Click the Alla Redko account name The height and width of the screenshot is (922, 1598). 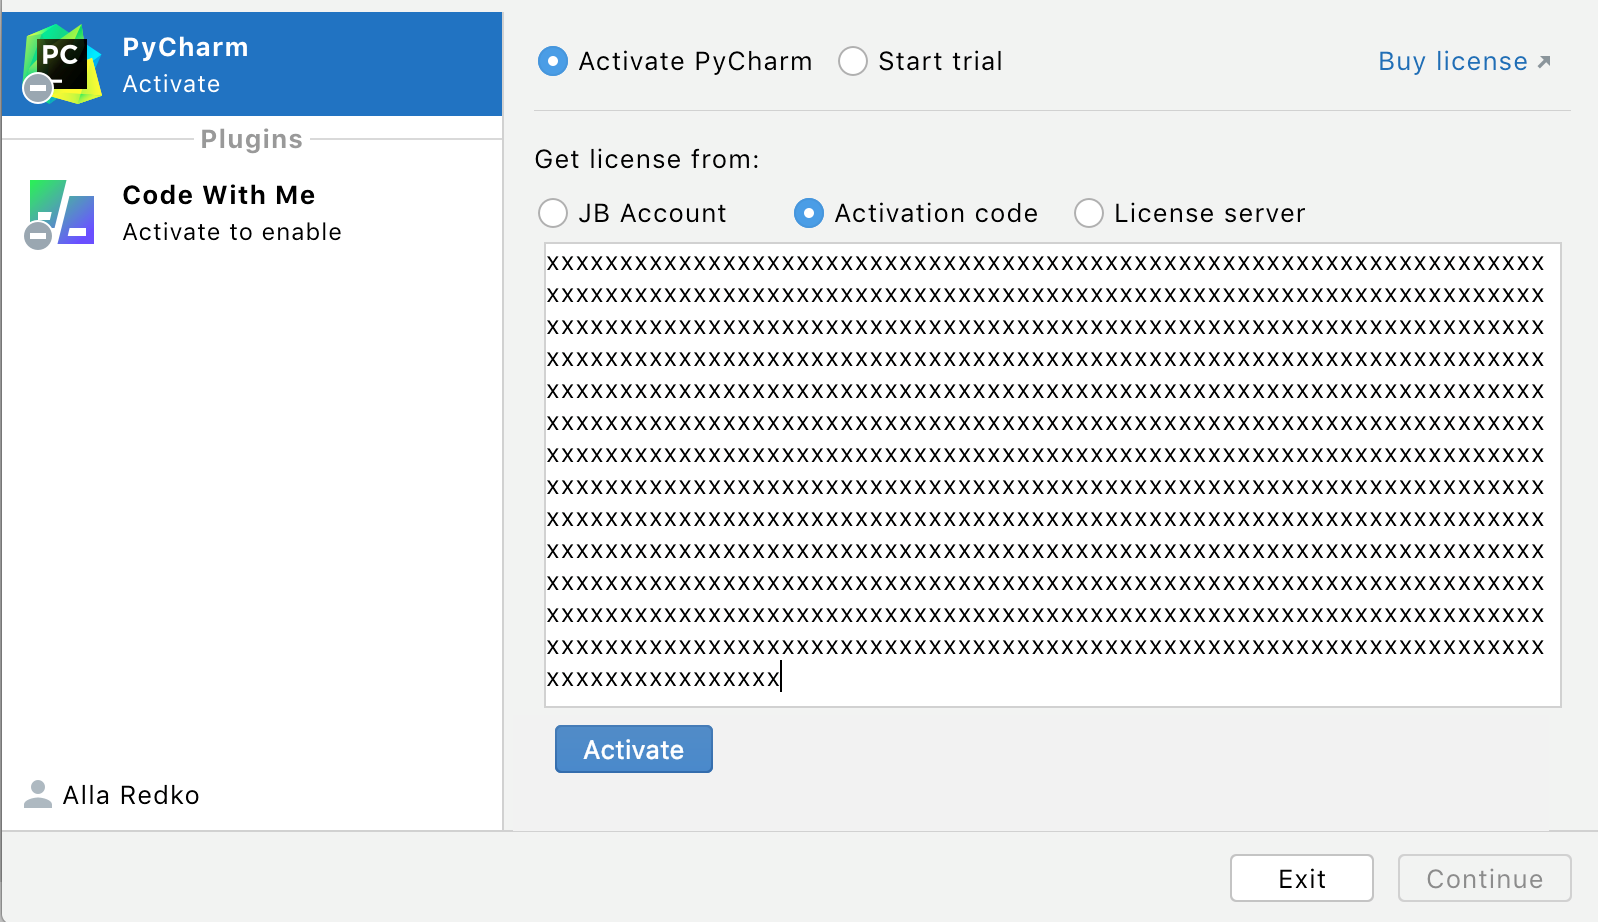coord(131,795)
